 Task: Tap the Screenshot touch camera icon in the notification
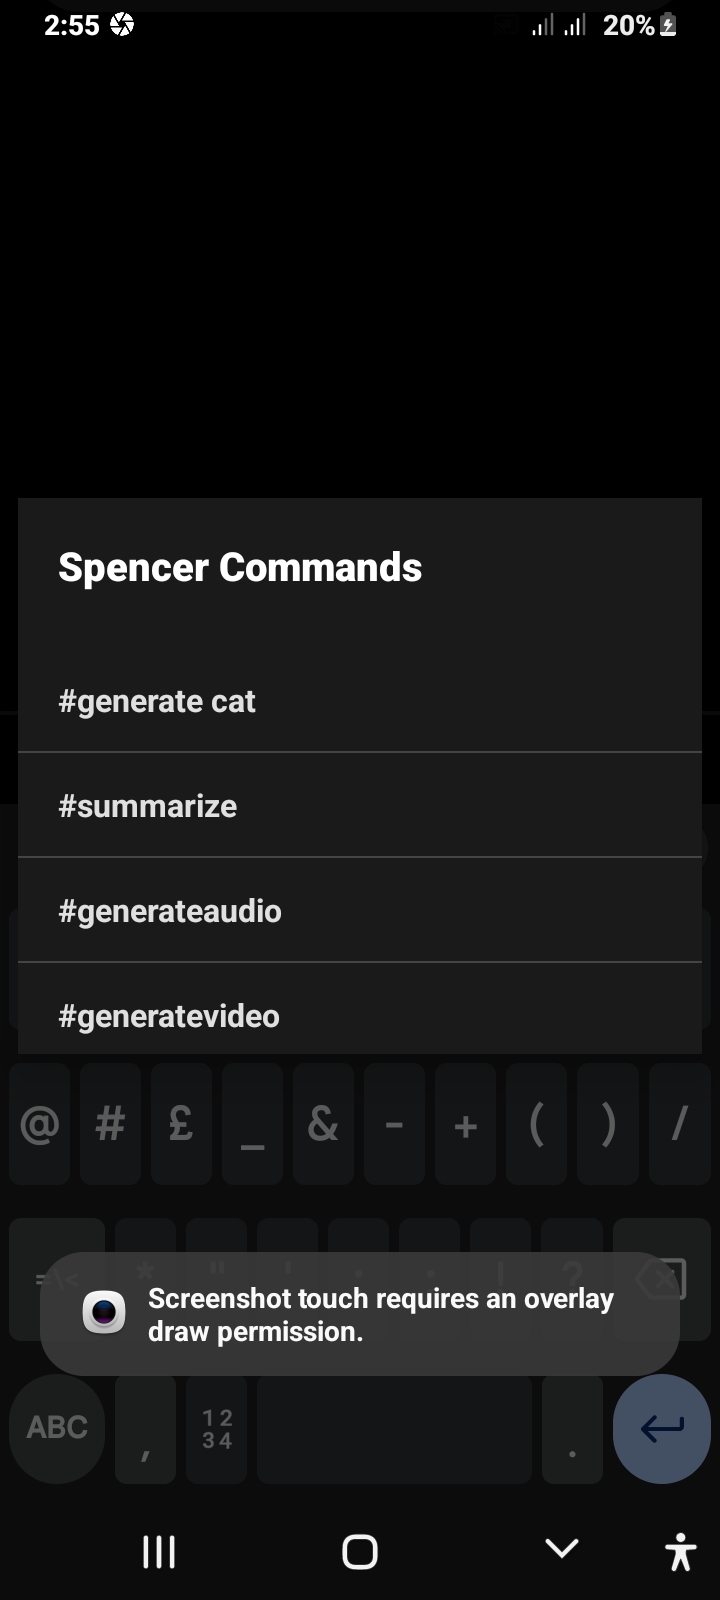[x=103, y=1314]
